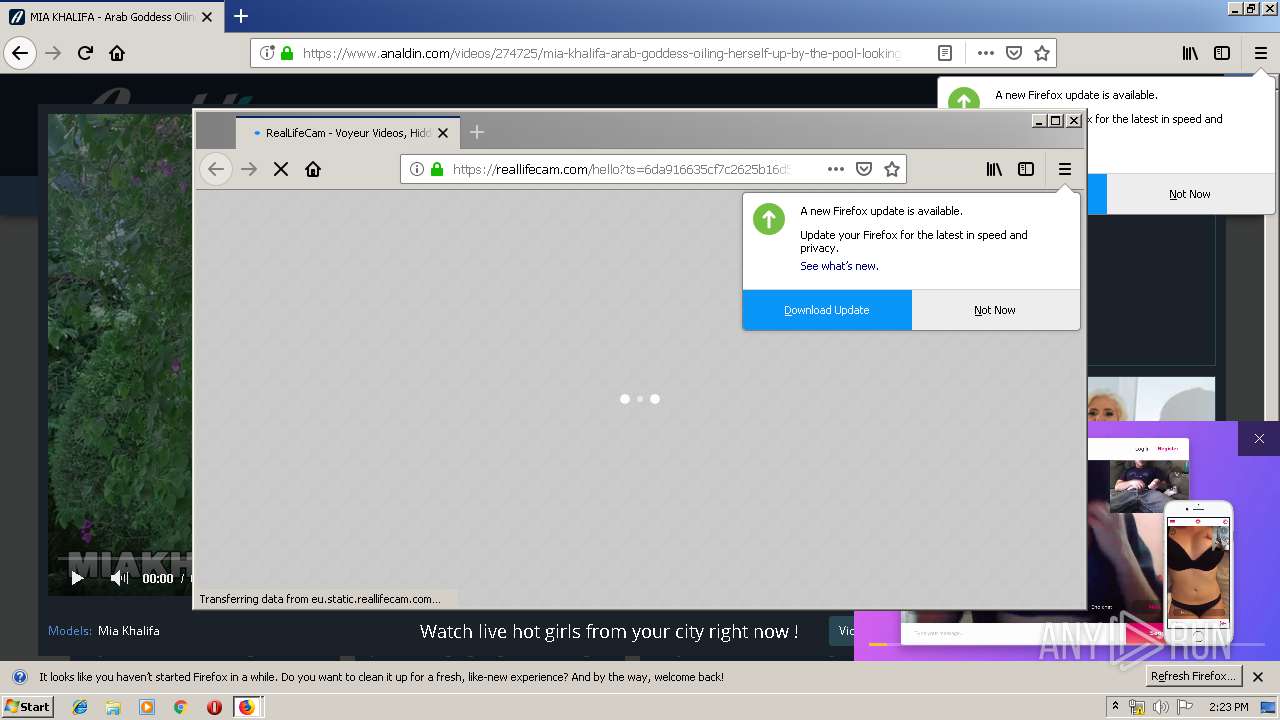Viewport: 1280px width, 720px height.
Task: Go Home in RealLifeCam popup window
Action: pyautogui.click(x=313, y=169)
